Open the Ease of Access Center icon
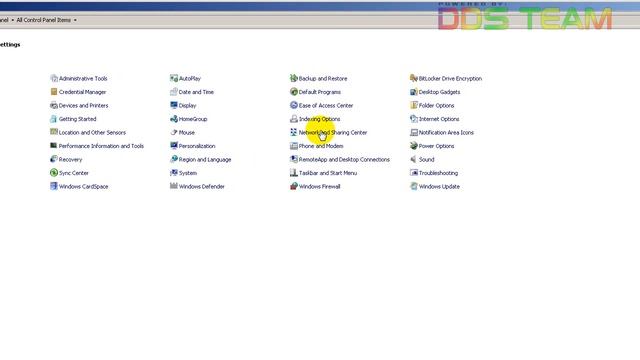 294,105
